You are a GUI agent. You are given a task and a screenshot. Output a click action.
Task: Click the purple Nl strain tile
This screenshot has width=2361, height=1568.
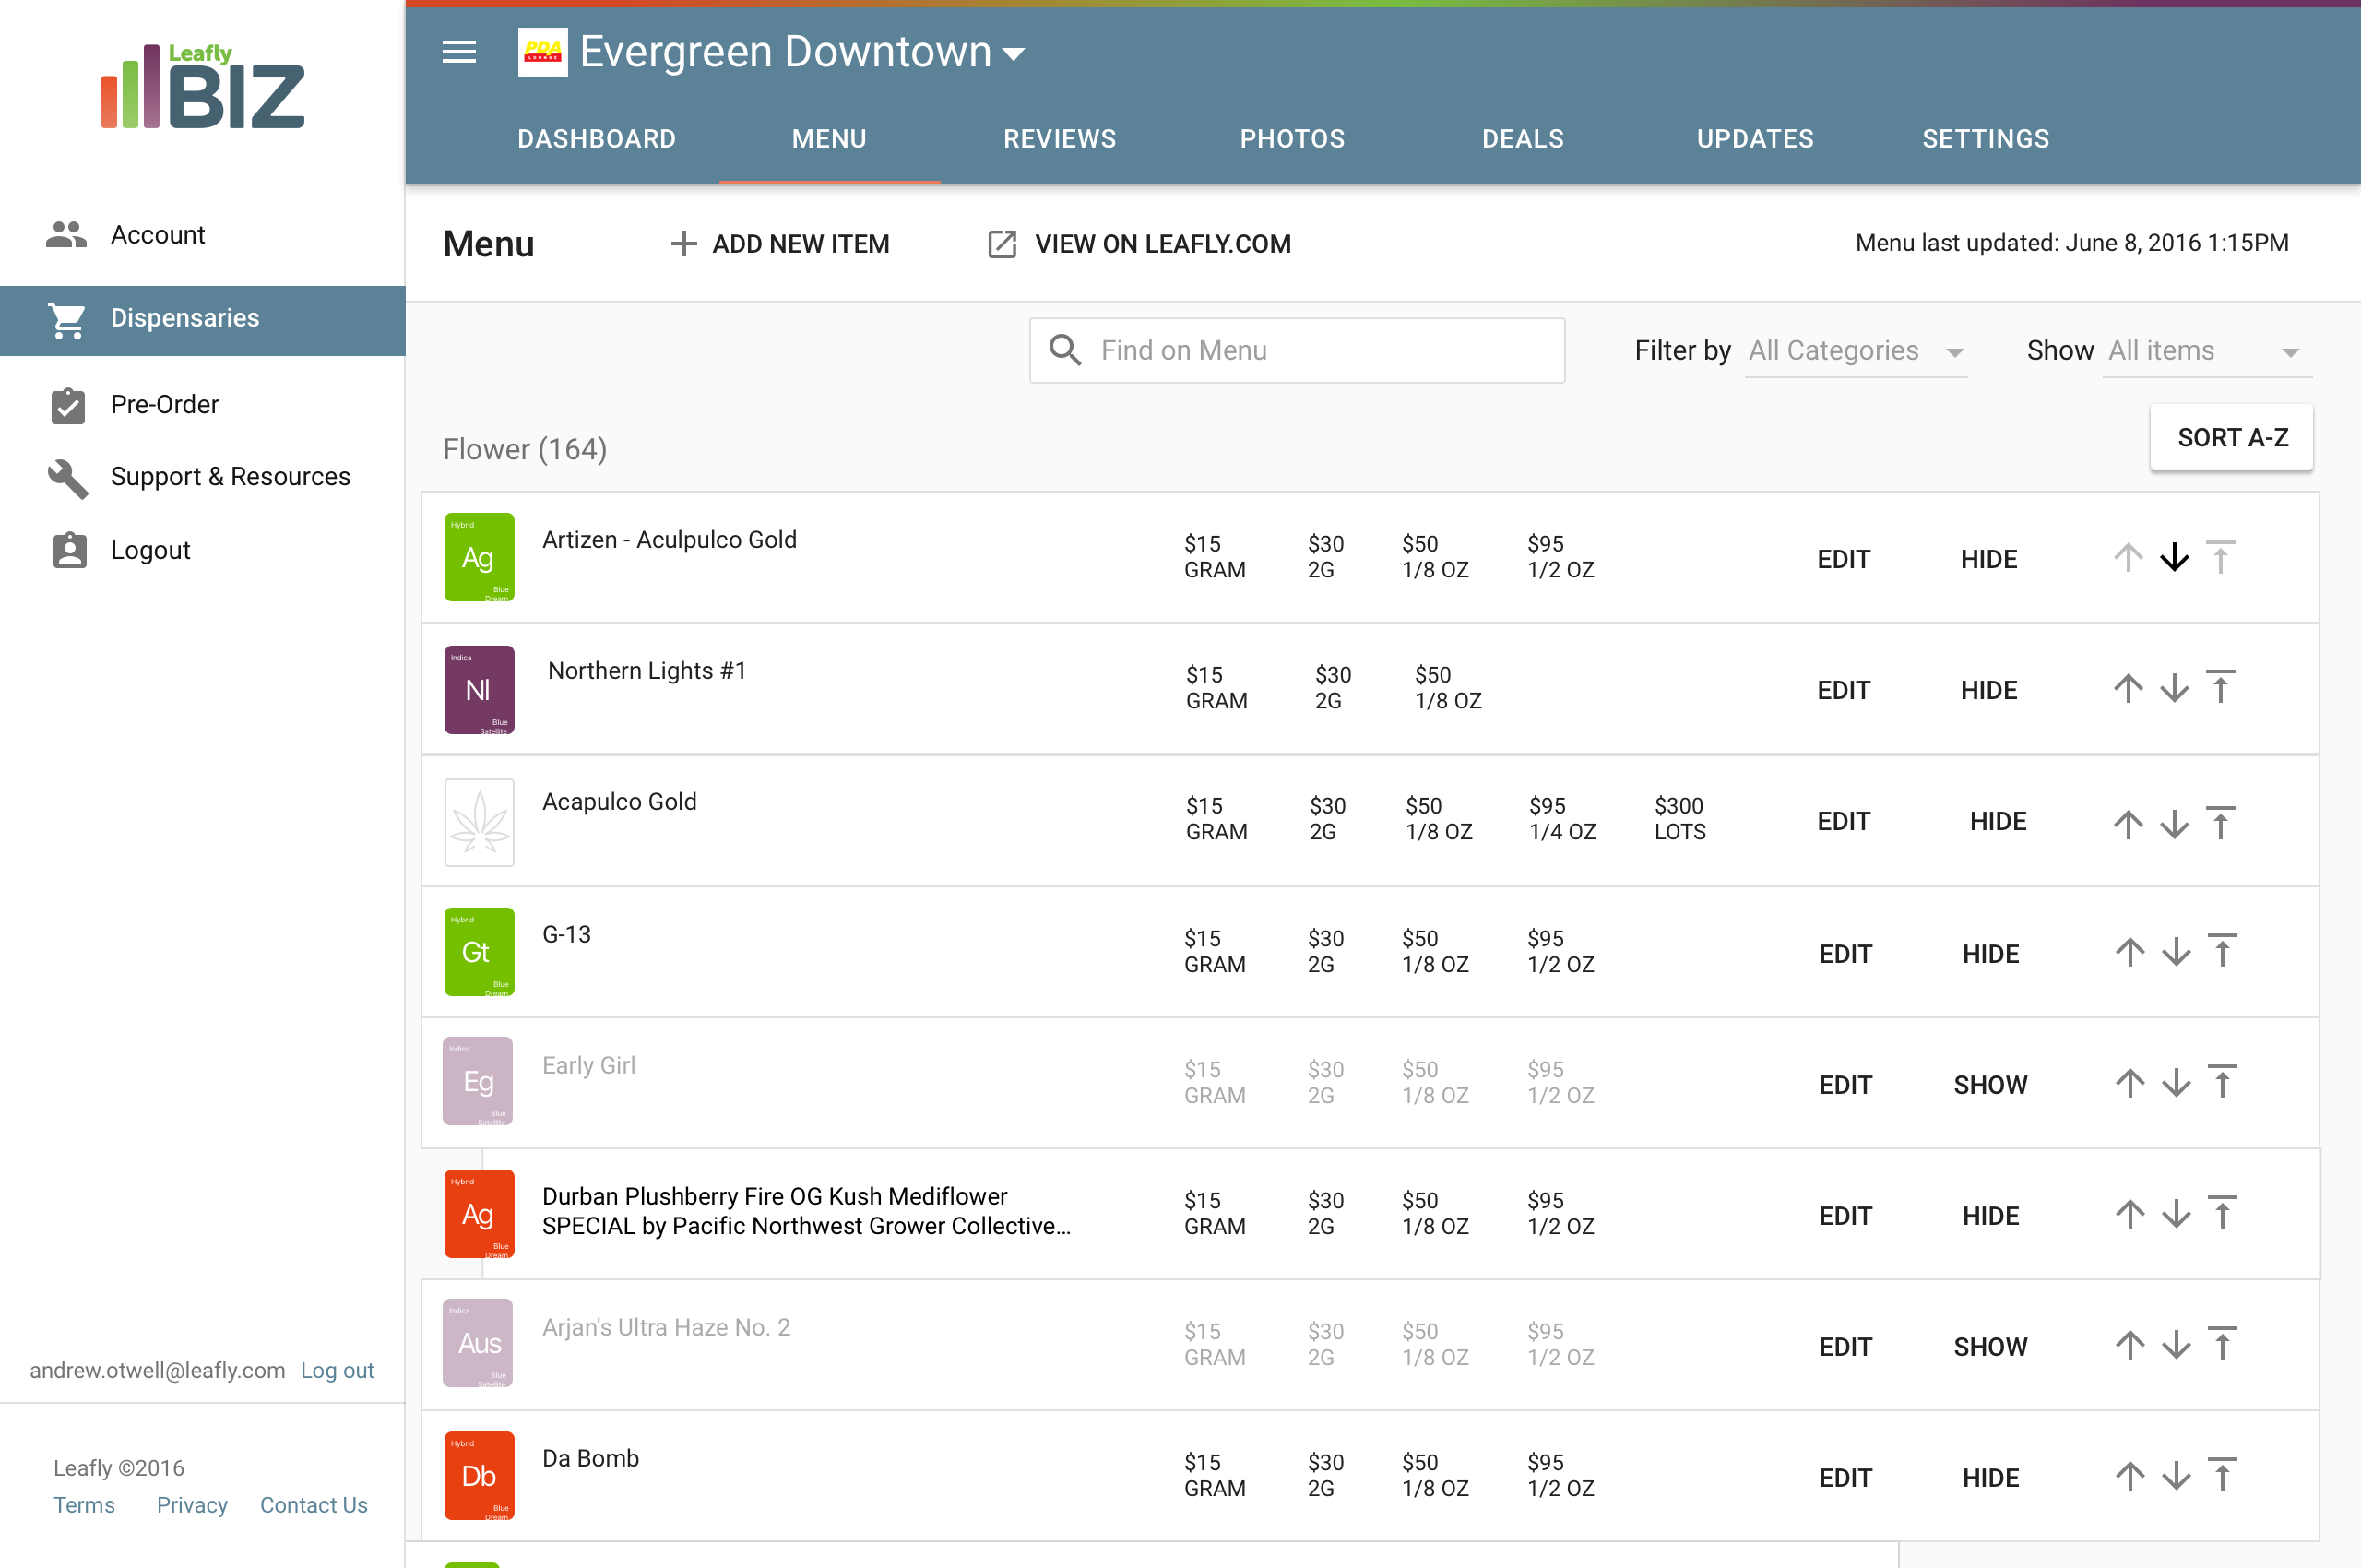click(479, 690)
